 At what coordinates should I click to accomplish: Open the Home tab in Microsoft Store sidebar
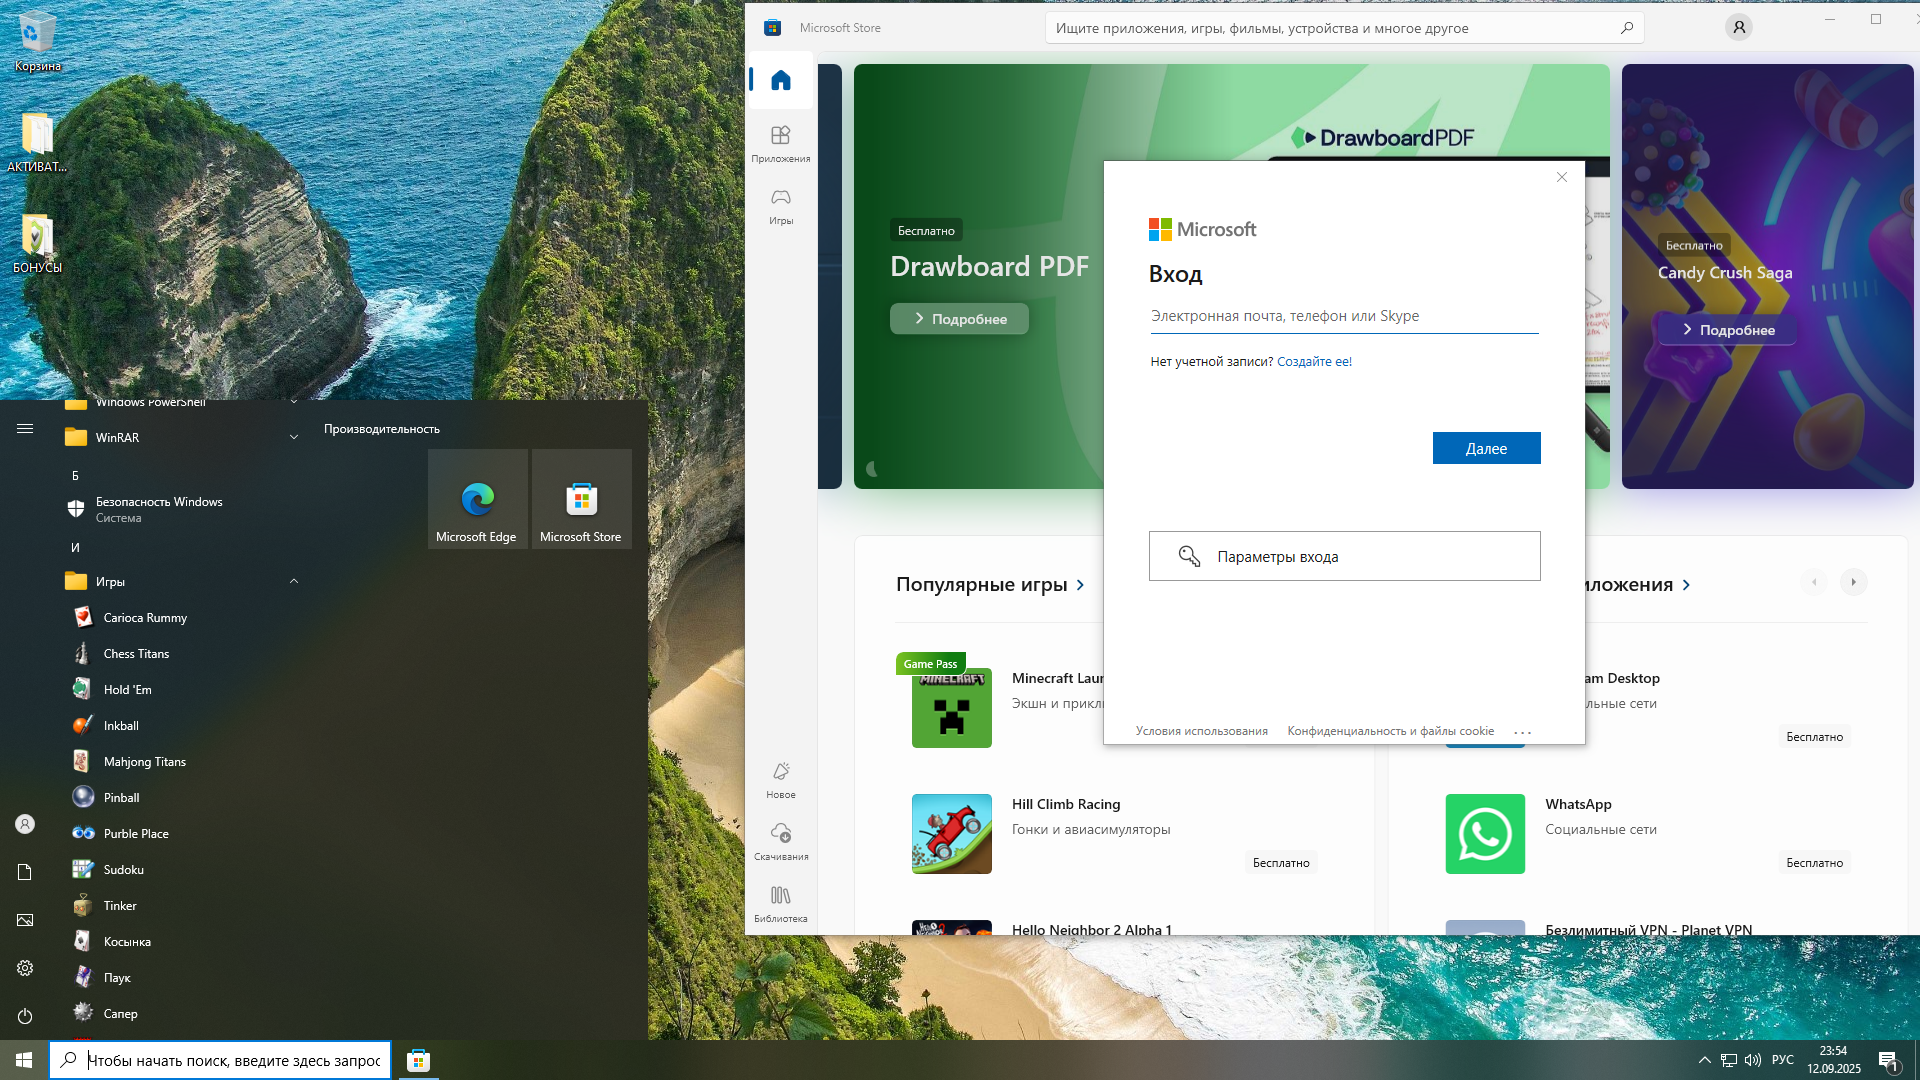click(781, 80)
